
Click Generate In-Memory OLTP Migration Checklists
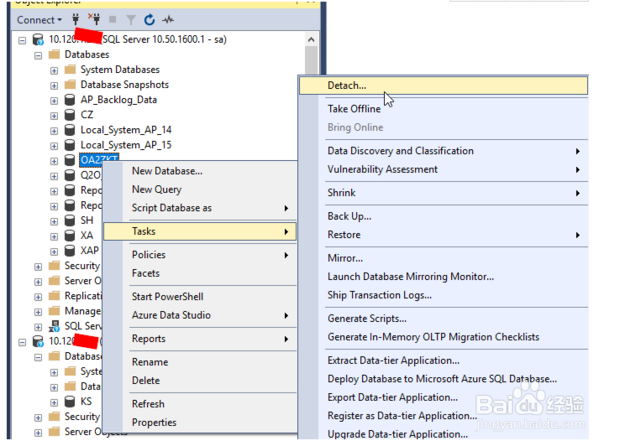443,337
